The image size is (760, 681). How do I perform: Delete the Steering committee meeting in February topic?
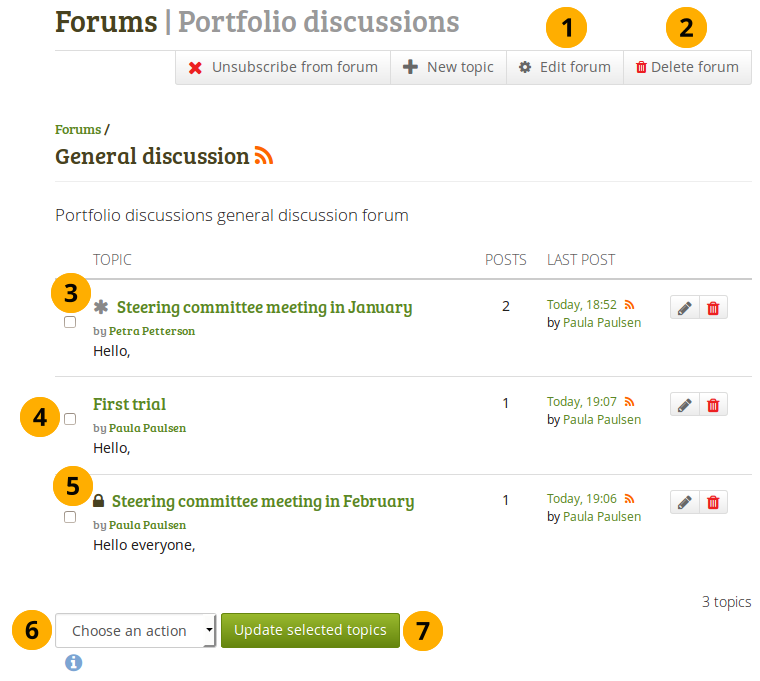(x=713, y=502)
